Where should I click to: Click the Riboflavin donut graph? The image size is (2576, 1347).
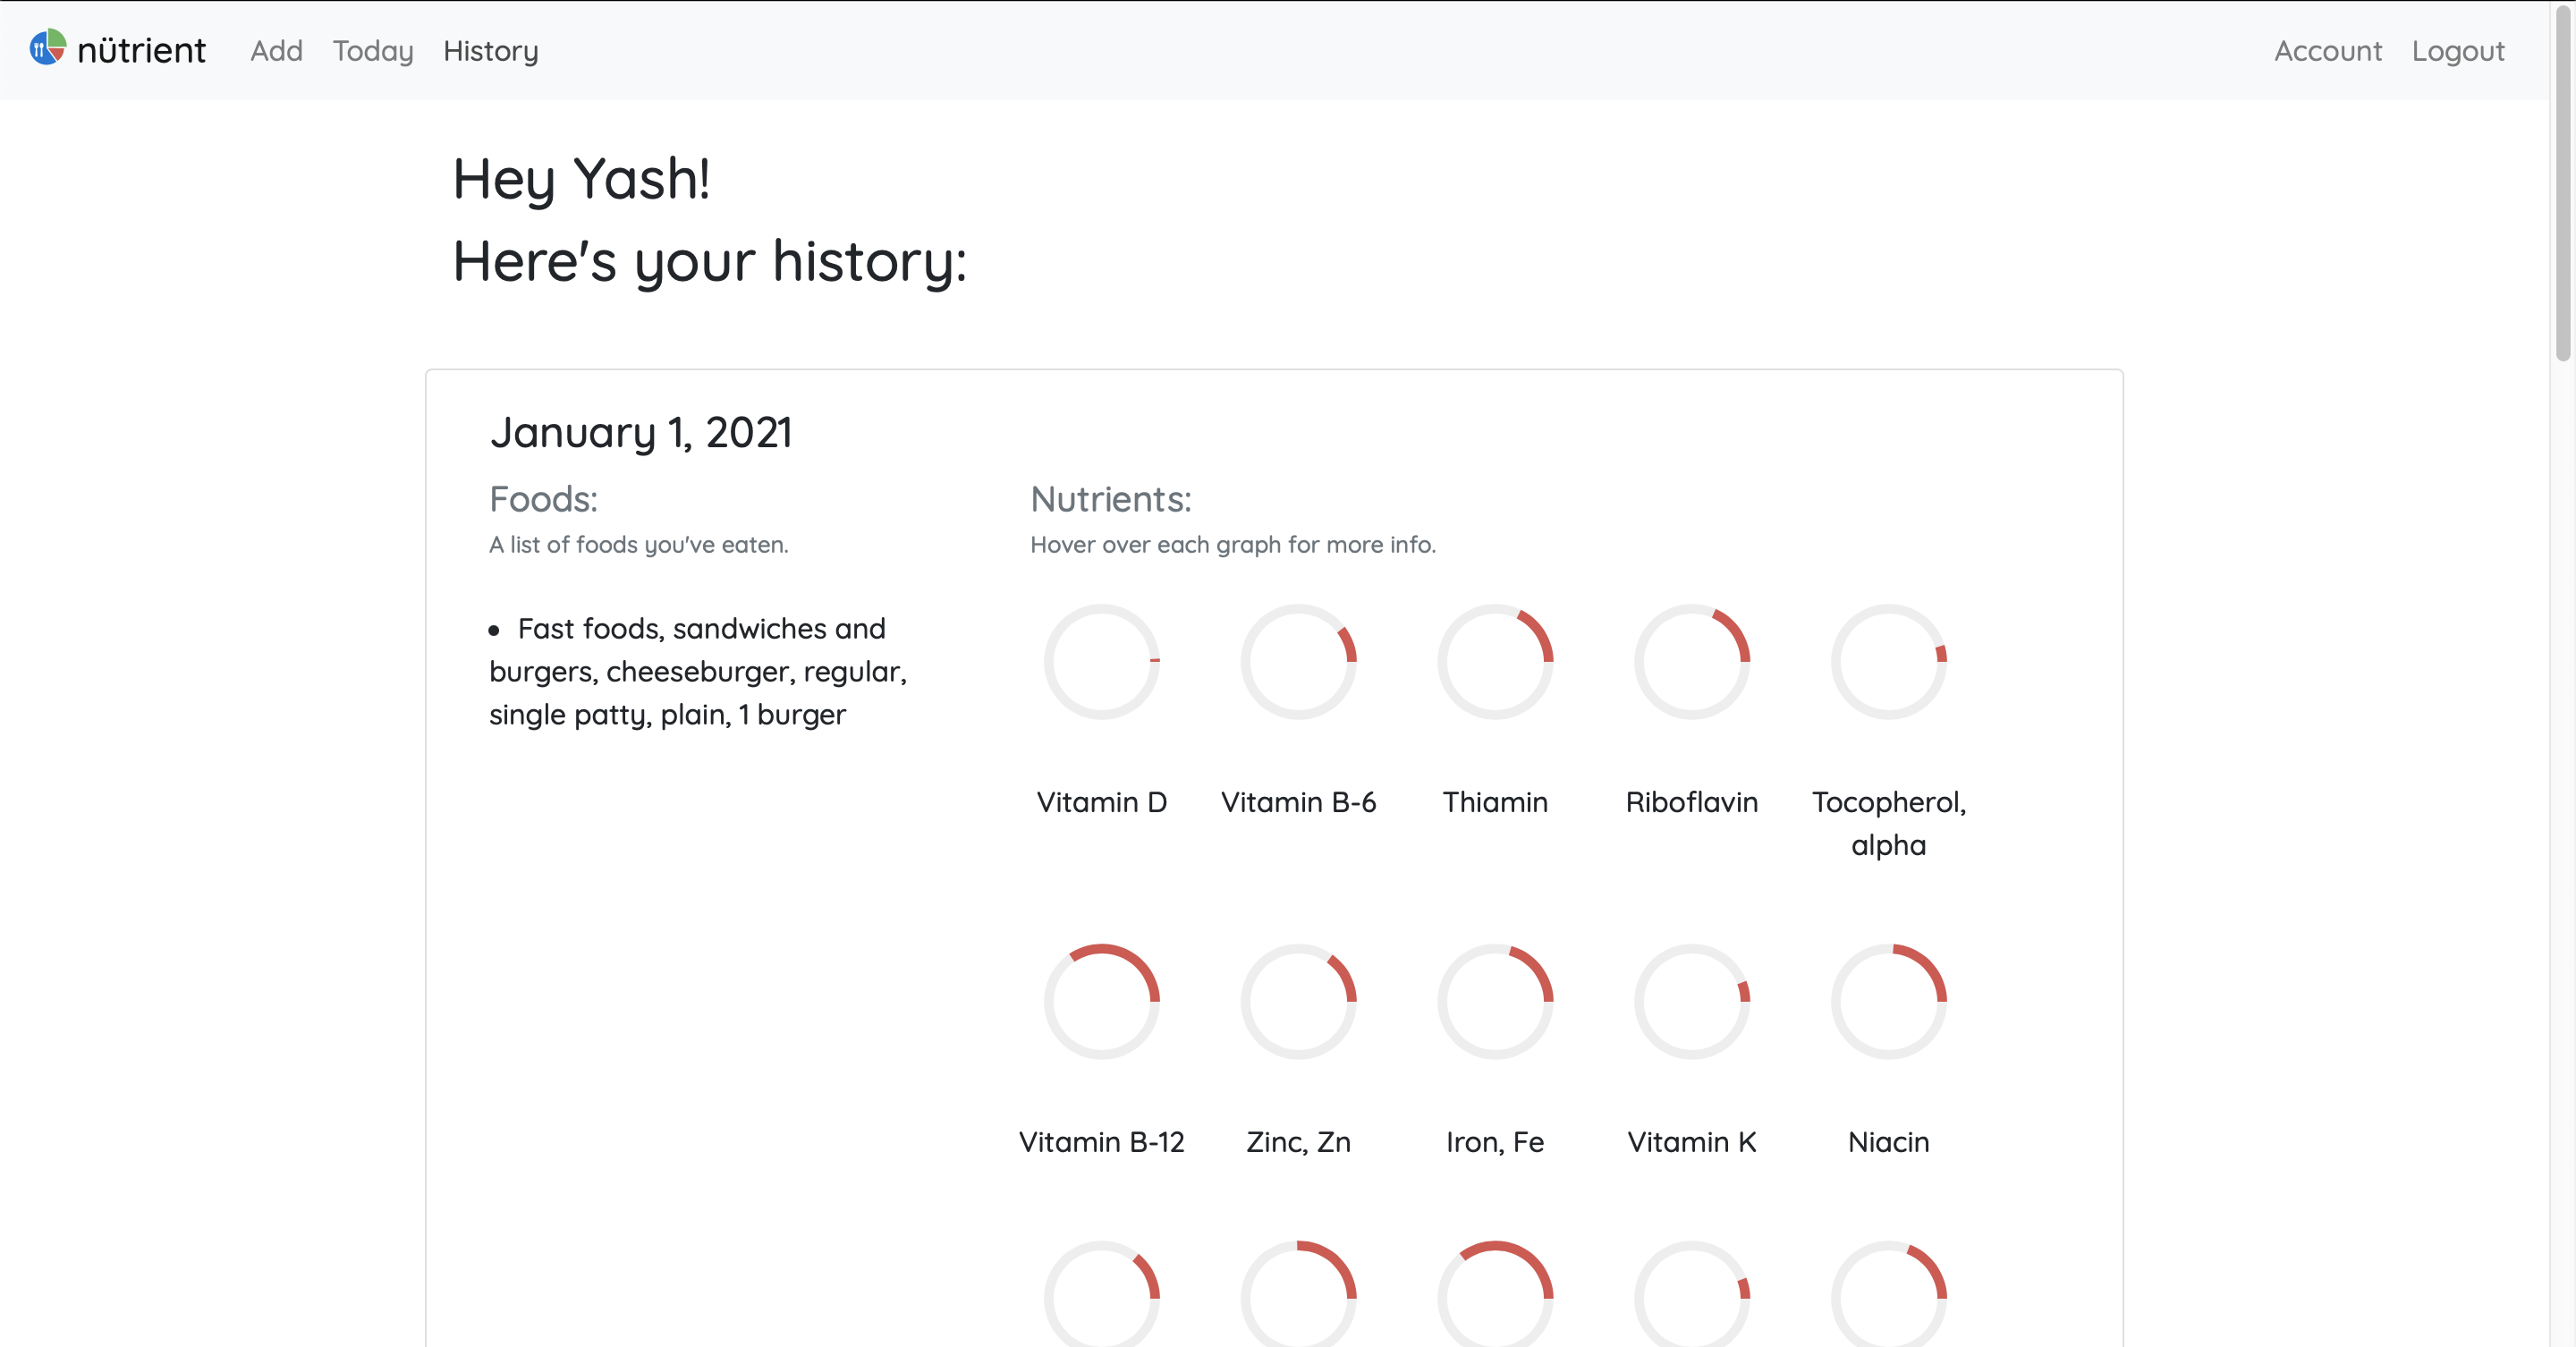tap(1690, 661)
